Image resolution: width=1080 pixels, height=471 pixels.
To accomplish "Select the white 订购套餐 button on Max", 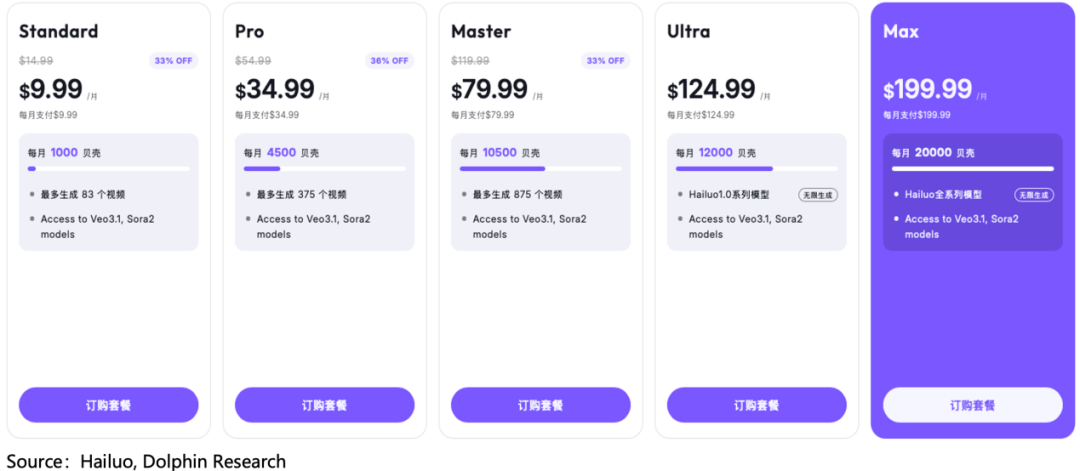I will pyautogui.click(x=972, y=405).
